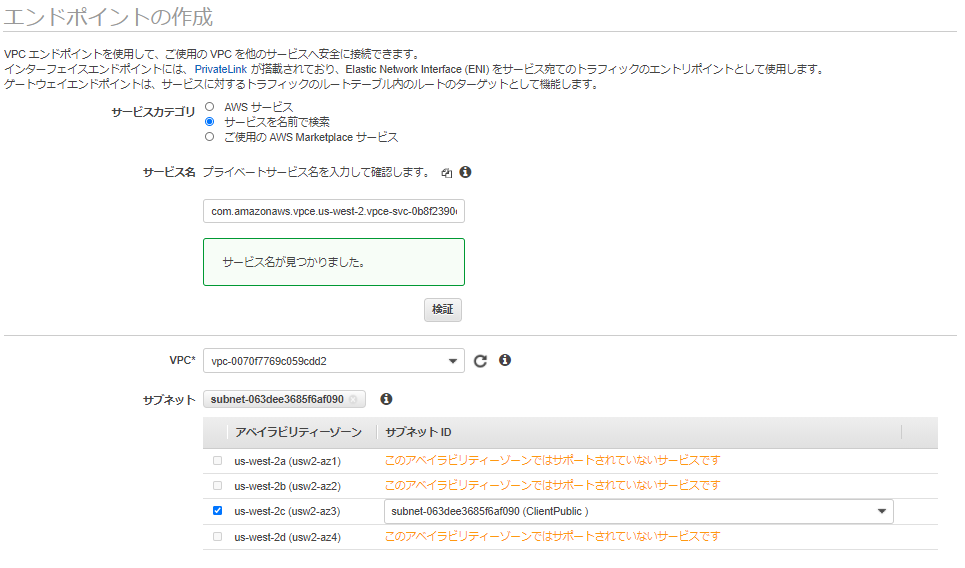Click the サービスカテゴリ label
This screenshot has height=568, width=965.
tap(153, 112)
